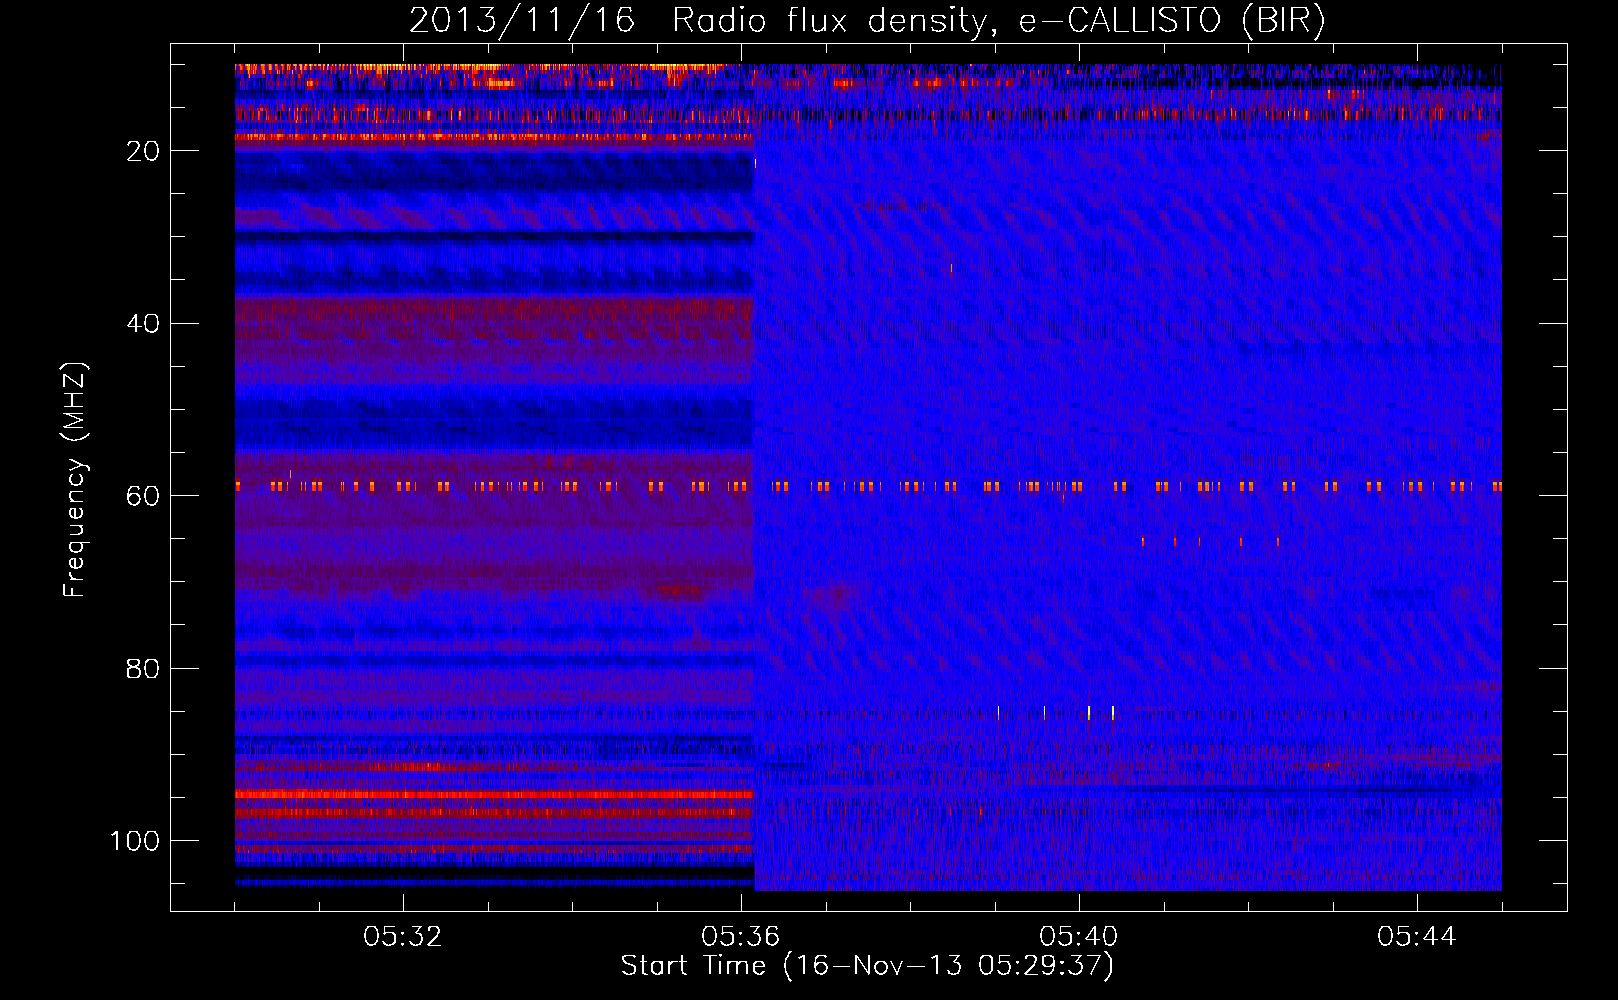Click the plot title '2013/11/16 Radio flux density, e-CALLISTO (BIR)'
Image resolution: width=1618 pixels, height=1000 pixels.
click(867, 21)
